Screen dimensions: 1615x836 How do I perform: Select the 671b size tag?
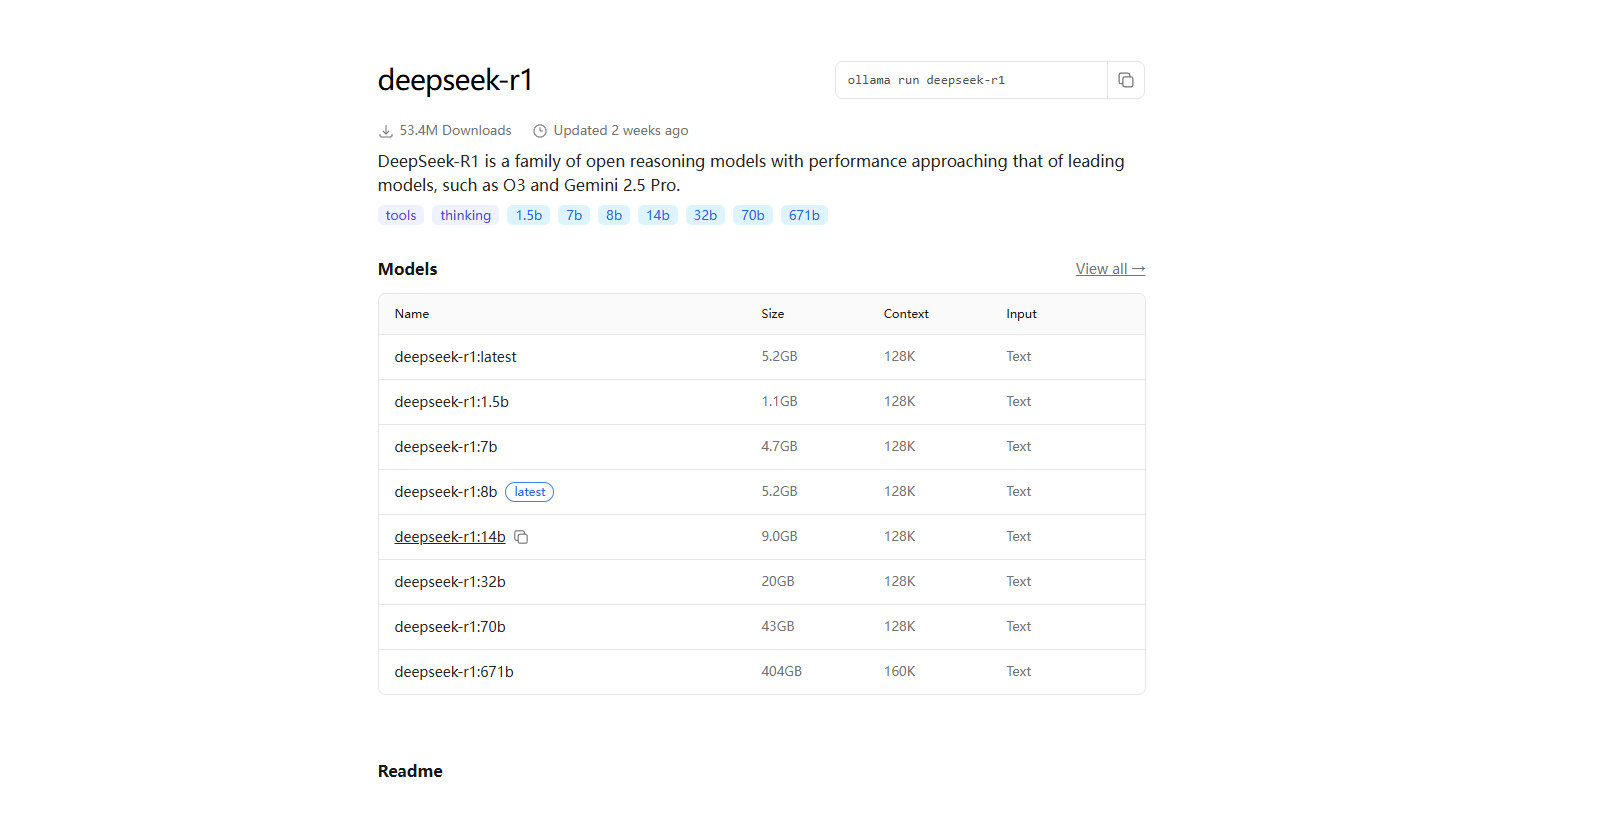point(804,215)
